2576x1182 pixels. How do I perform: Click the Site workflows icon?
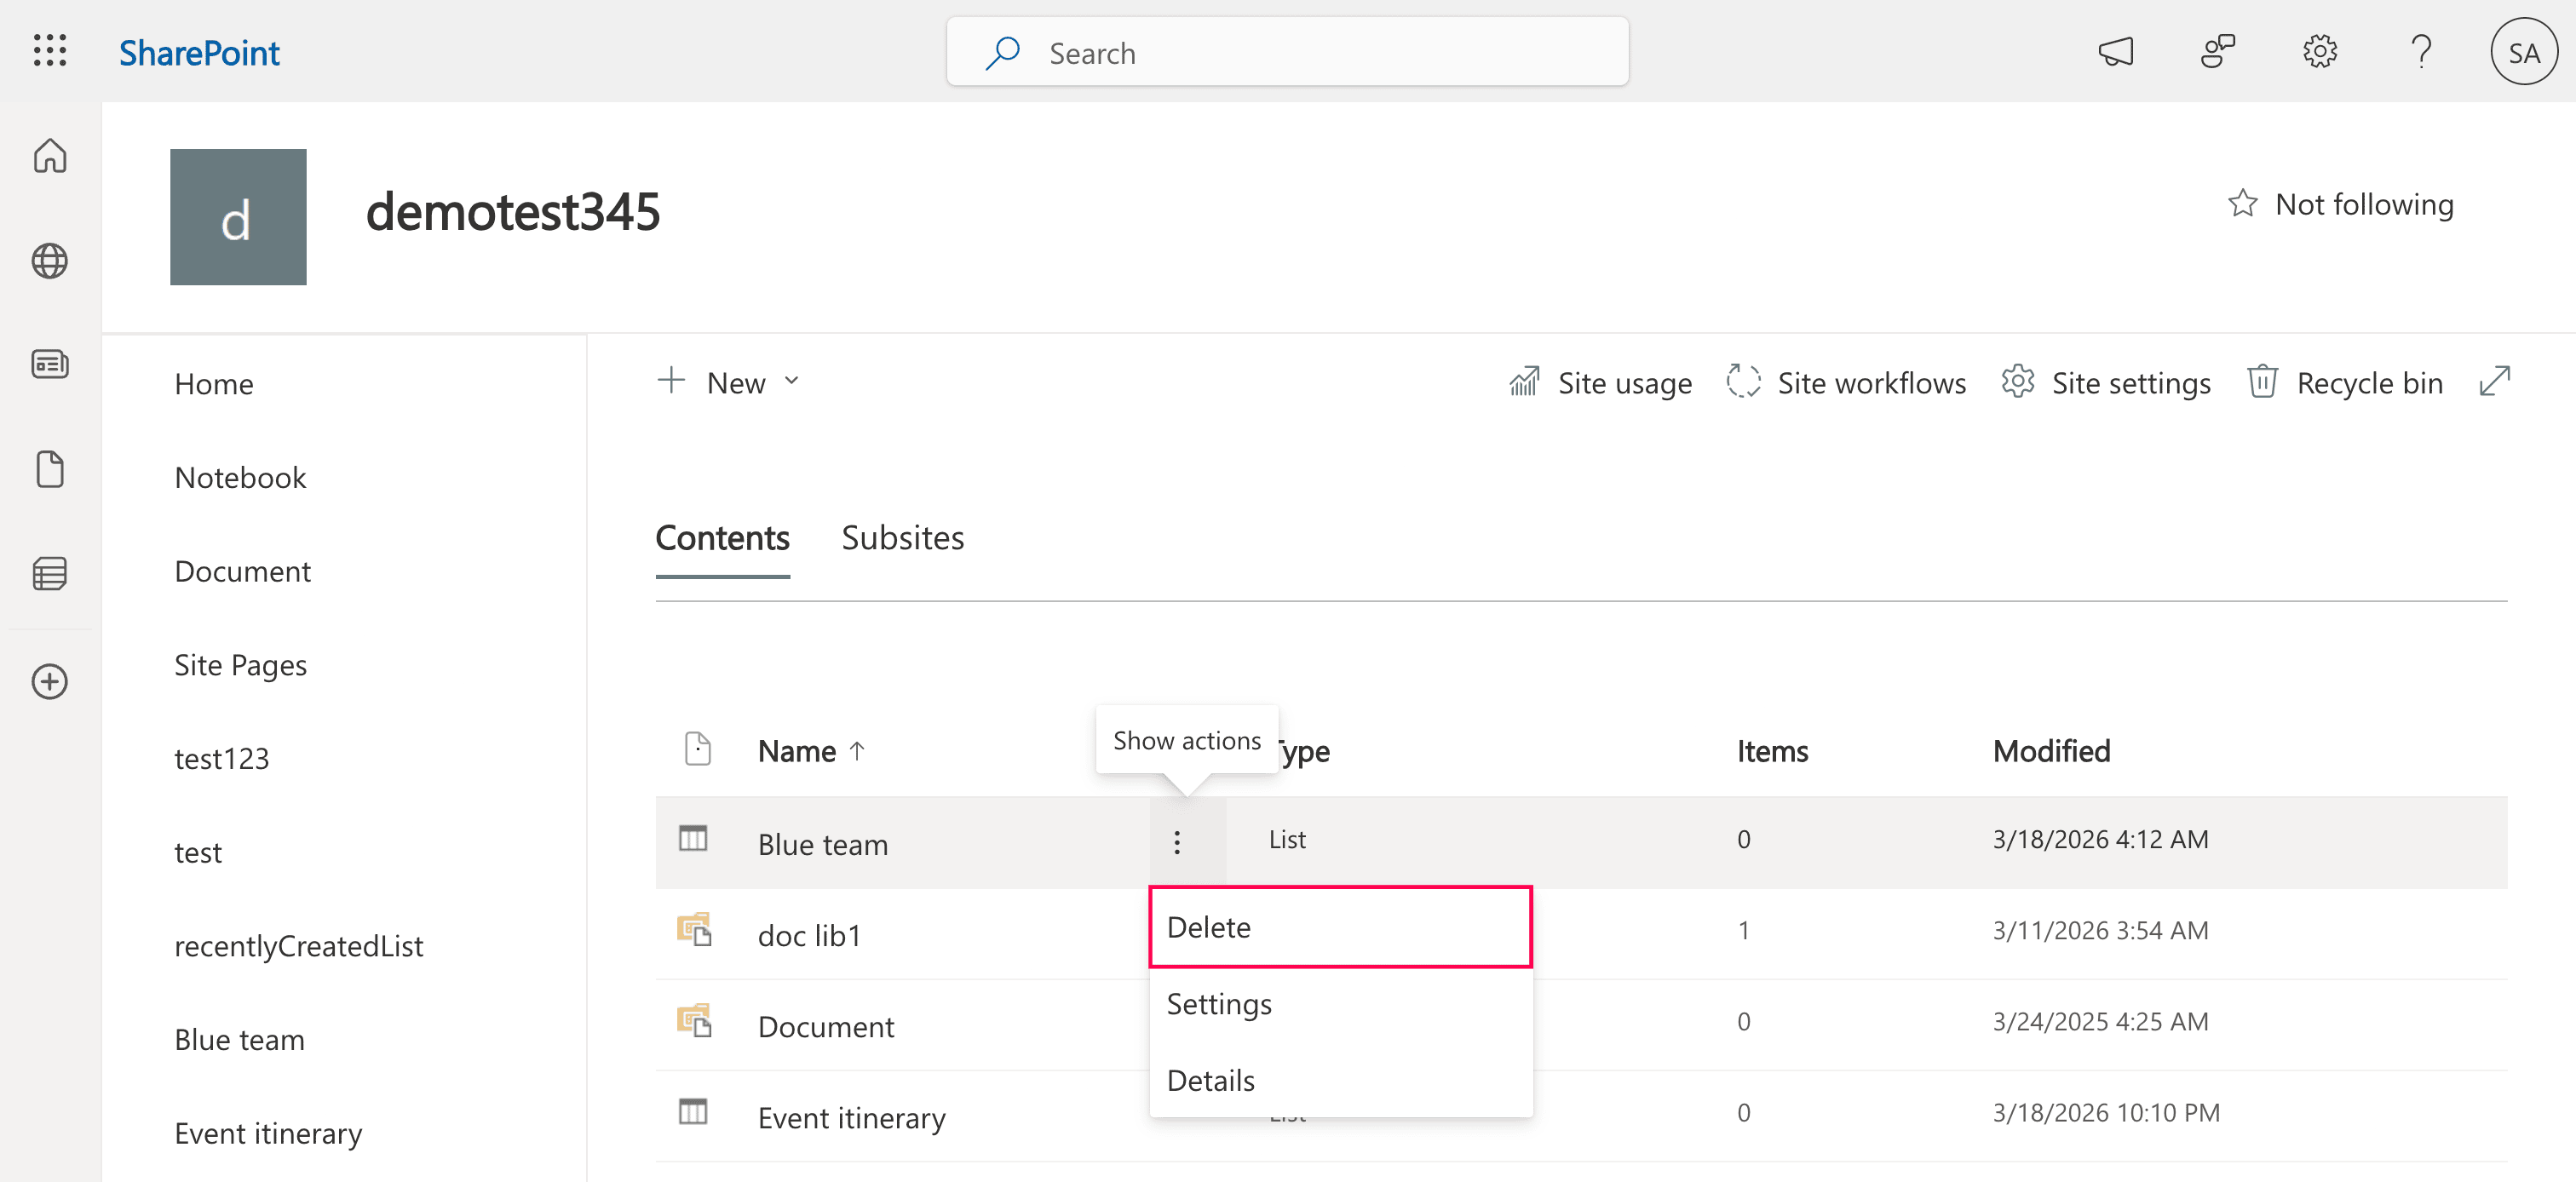coord(1745,382)
